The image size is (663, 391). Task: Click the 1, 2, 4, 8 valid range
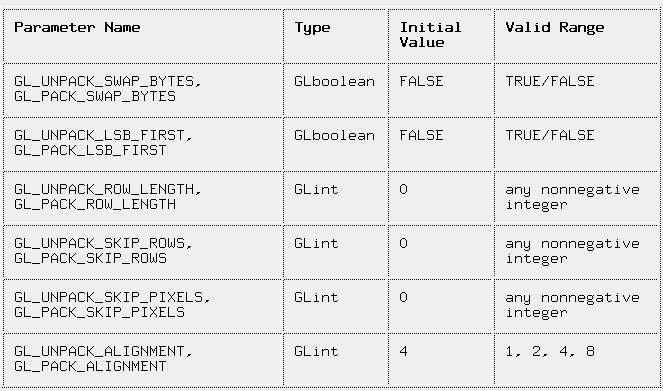pos(550,351)
